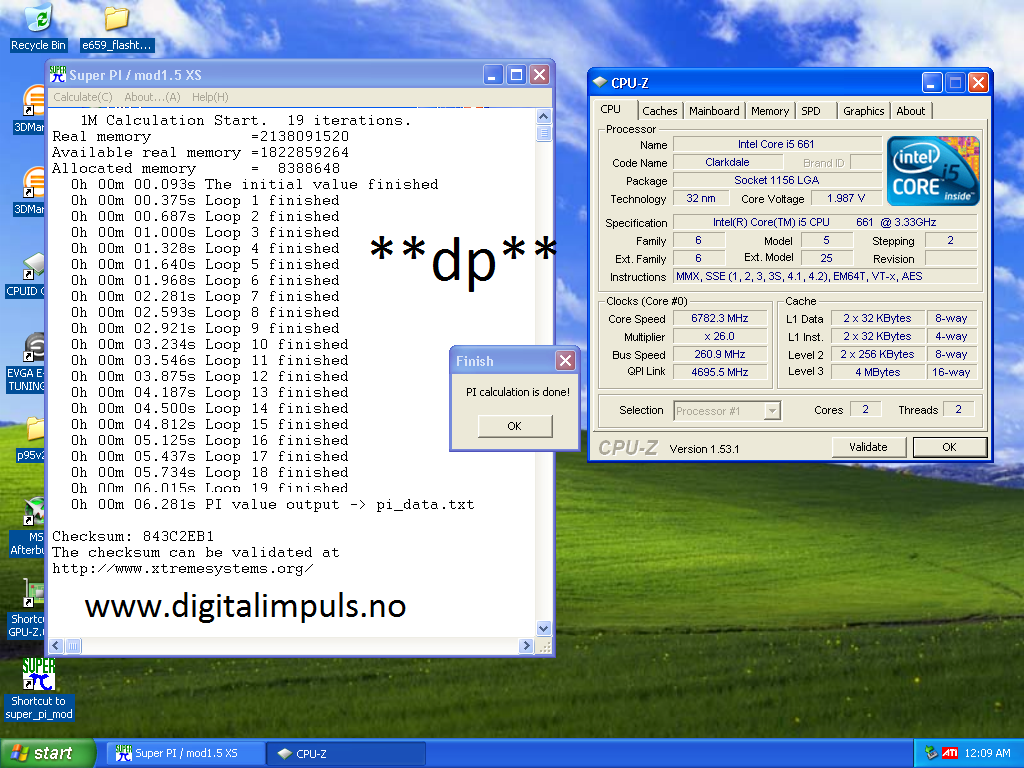This screenshot has width=1024, height=768.
Task: Open the Memory tab in CPU-Z
Action: coord(769,111)
